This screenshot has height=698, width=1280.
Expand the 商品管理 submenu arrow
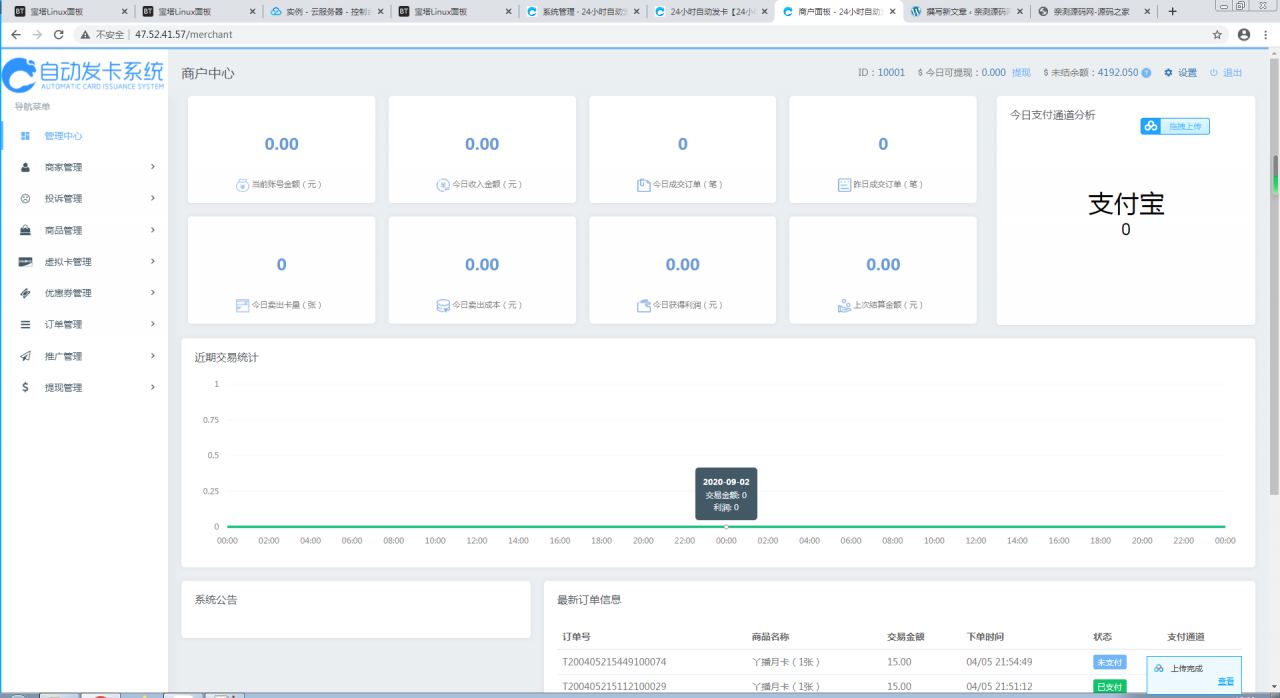(153, 230)
